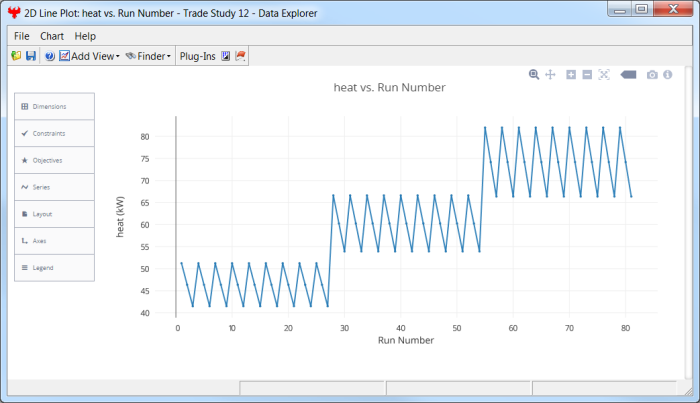Select the pan tool above the chart
Viewport: 700px width, 403px height.
click(550, 74)
